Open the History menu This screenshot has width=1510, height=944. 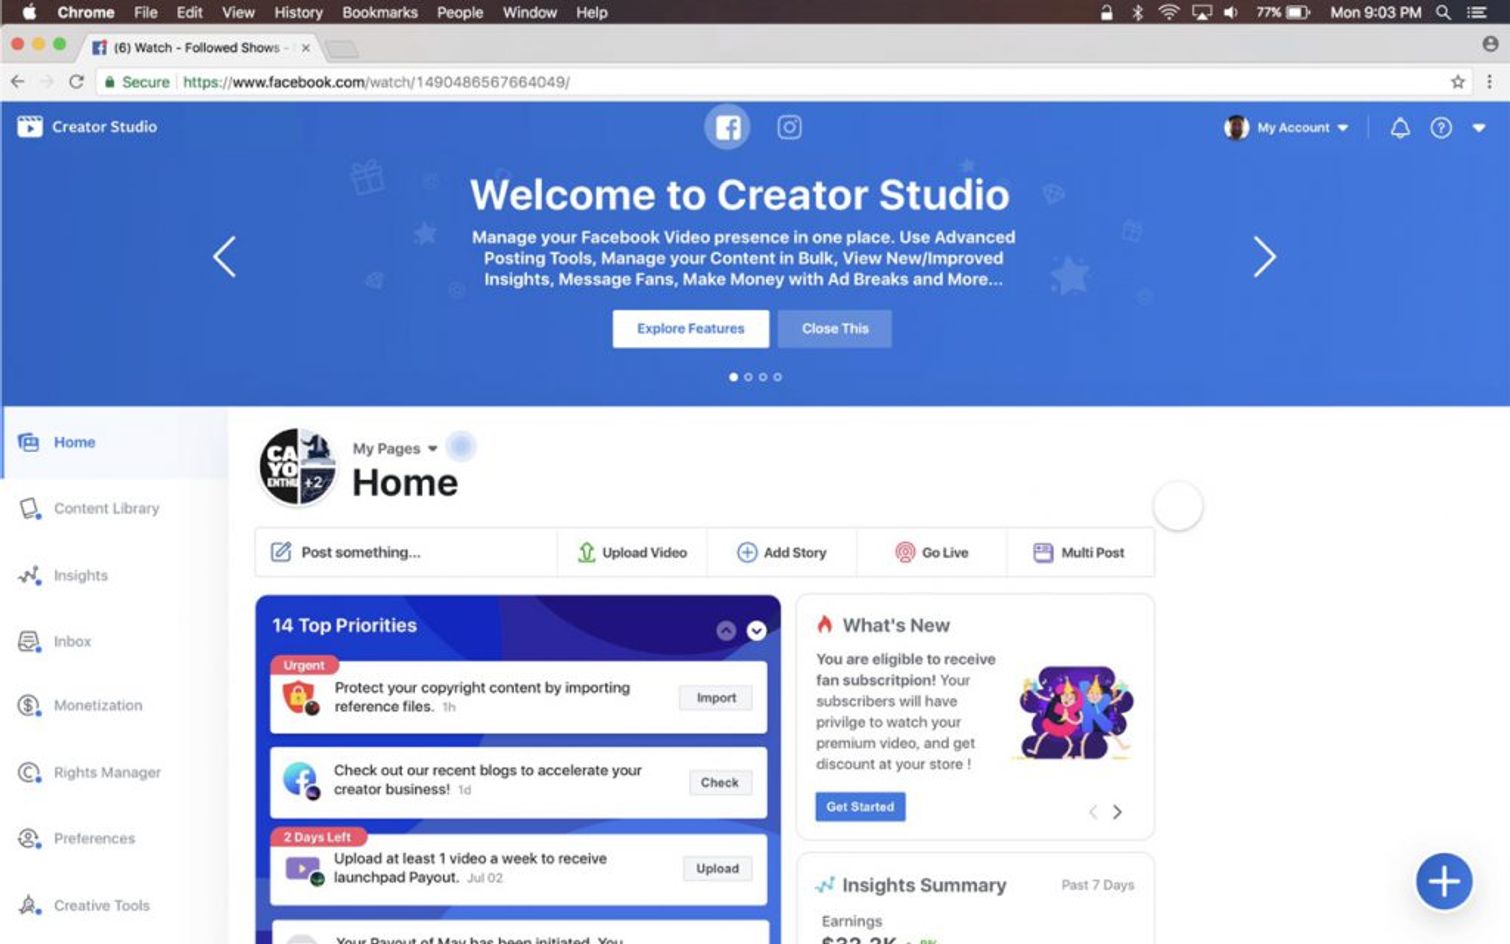click(x=298, y=12)
